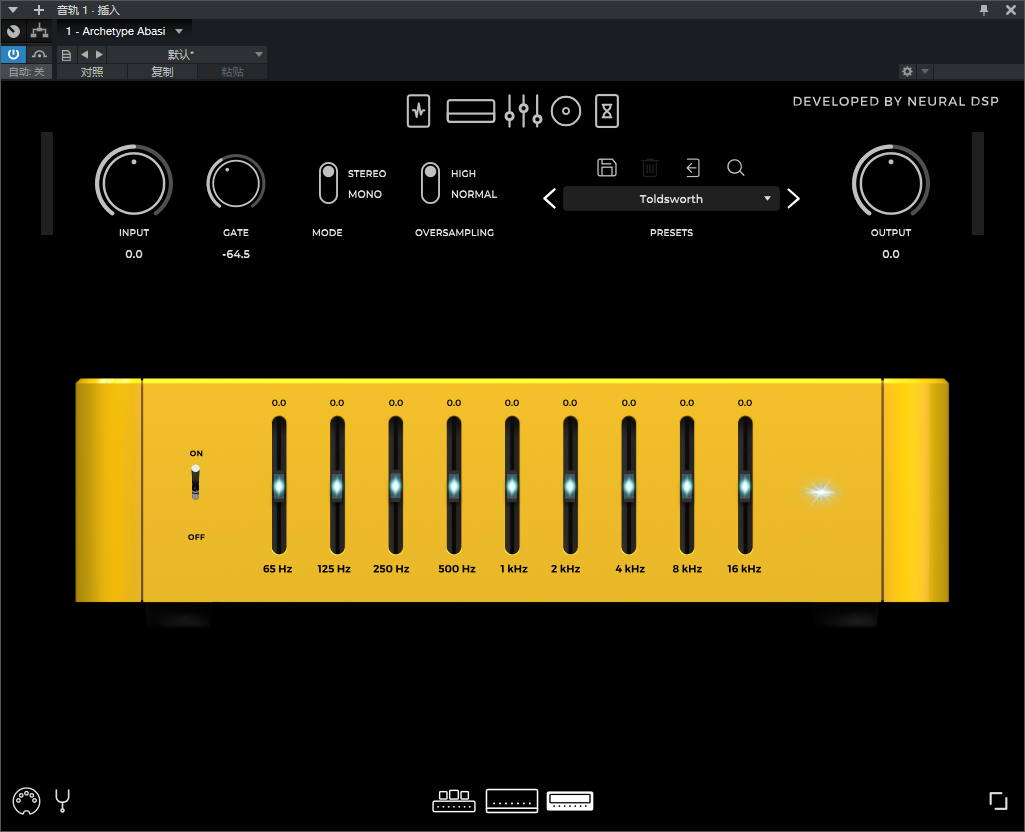Close the plugin window
This screenshot has height=832, width=1025.
point(1011,10)
